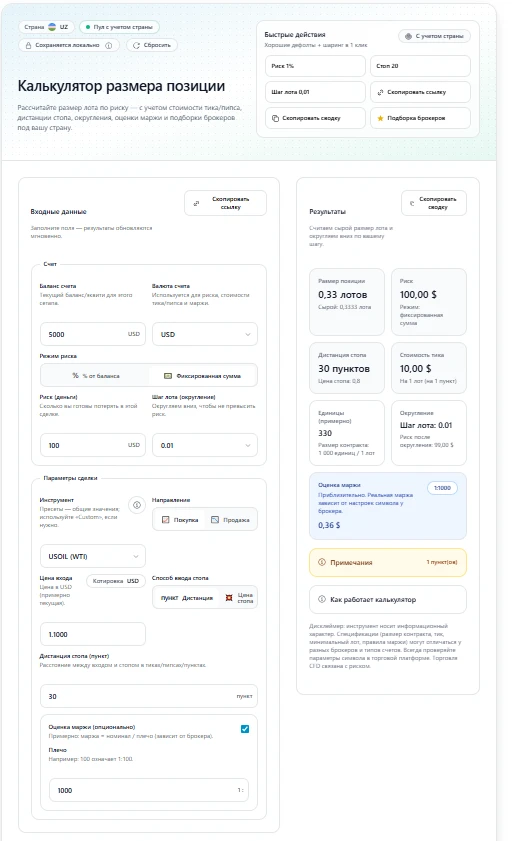
Task: Focus the Цена входа field 1.1000
Action: [x=93, y=634]
